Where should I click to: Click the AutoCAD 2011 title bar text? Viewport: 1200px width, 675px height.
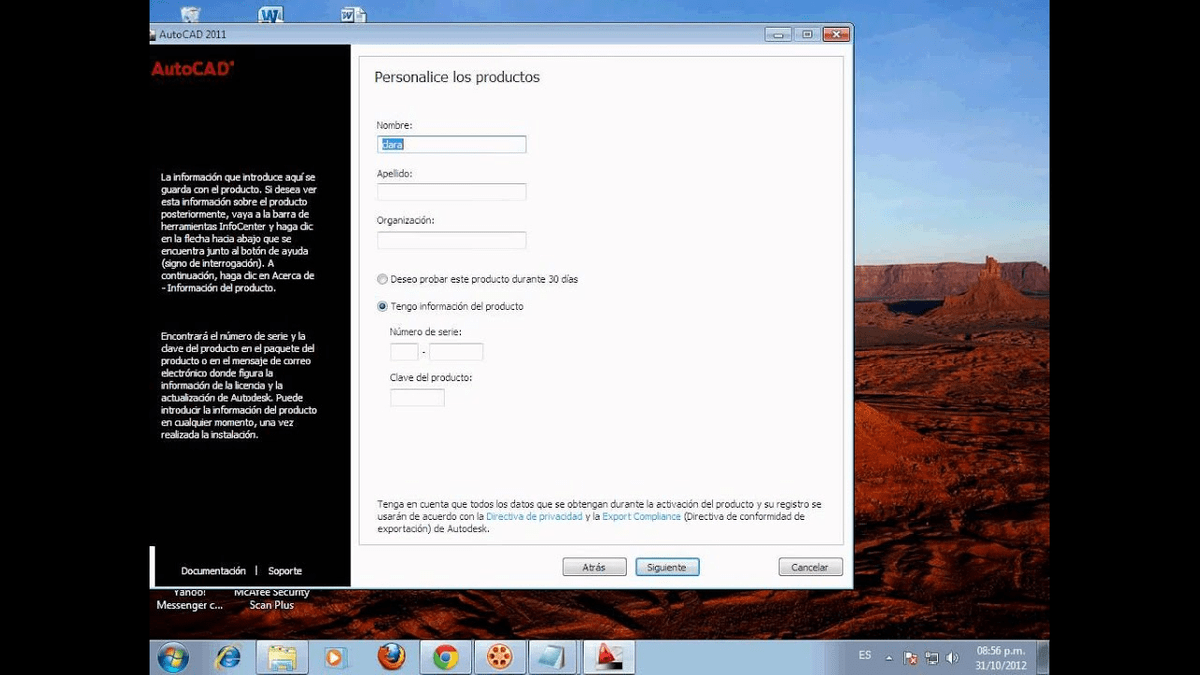pos(193,34)
